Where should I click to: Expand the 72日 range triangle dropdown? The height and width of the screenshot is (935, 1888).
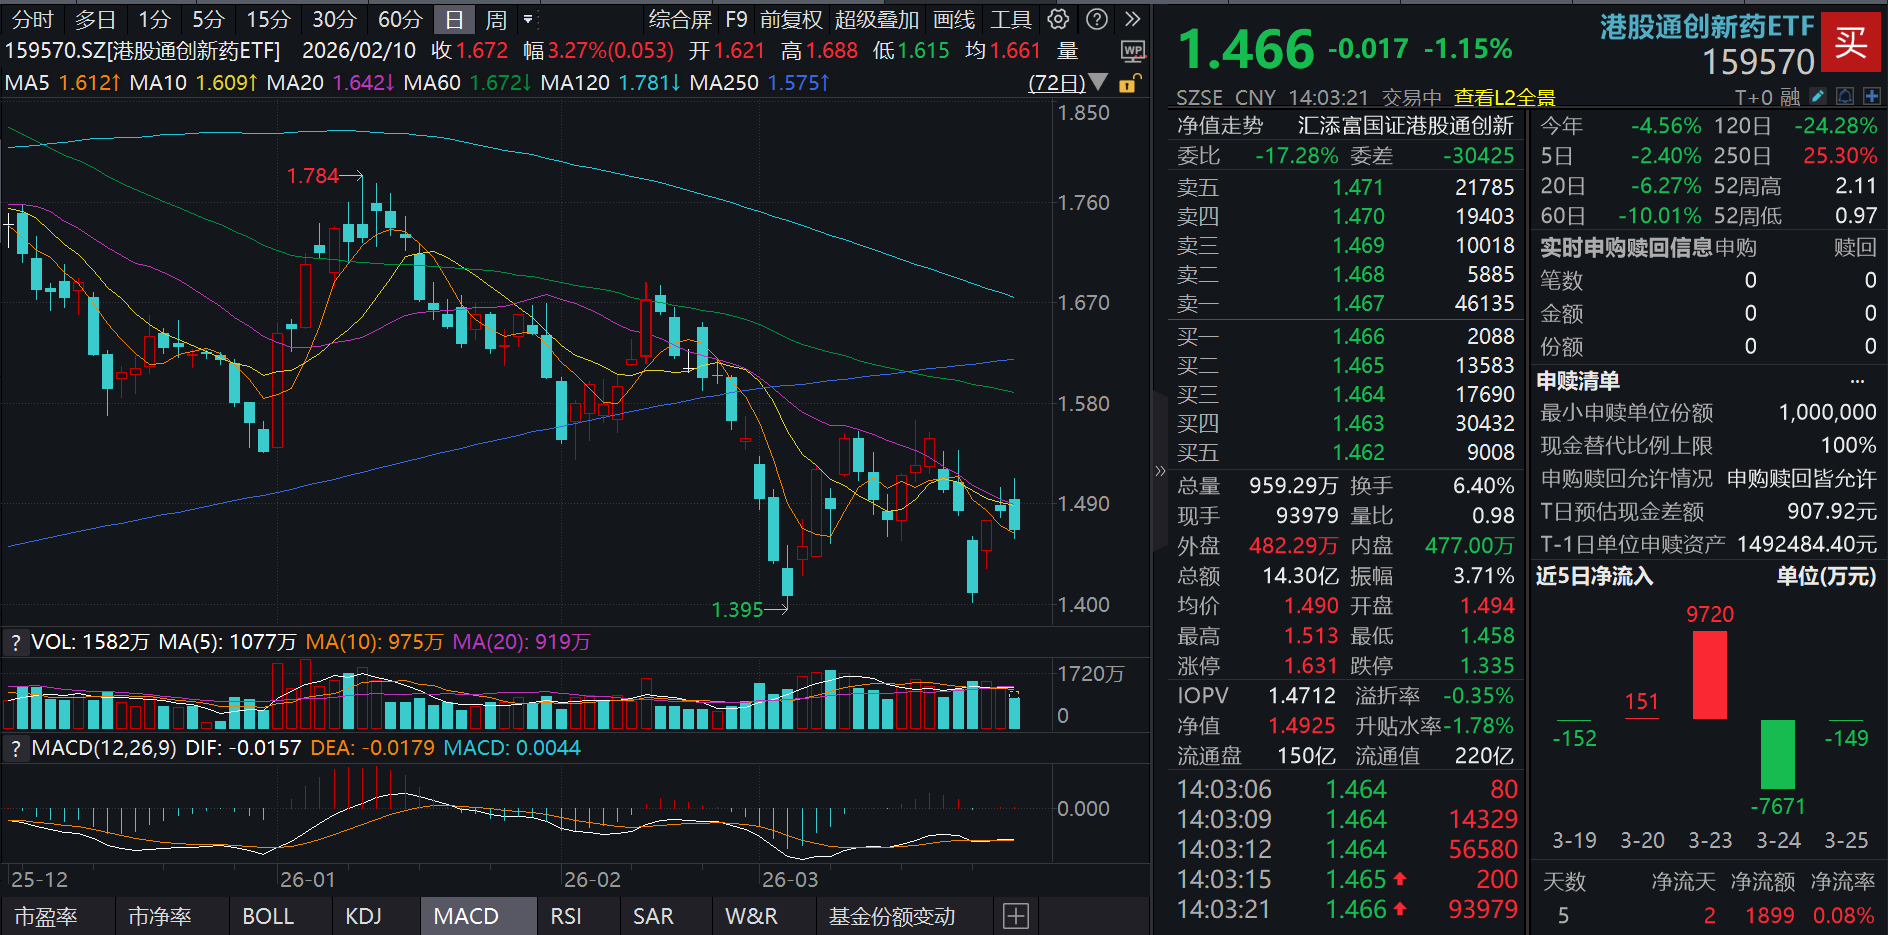click(1098, 82)
